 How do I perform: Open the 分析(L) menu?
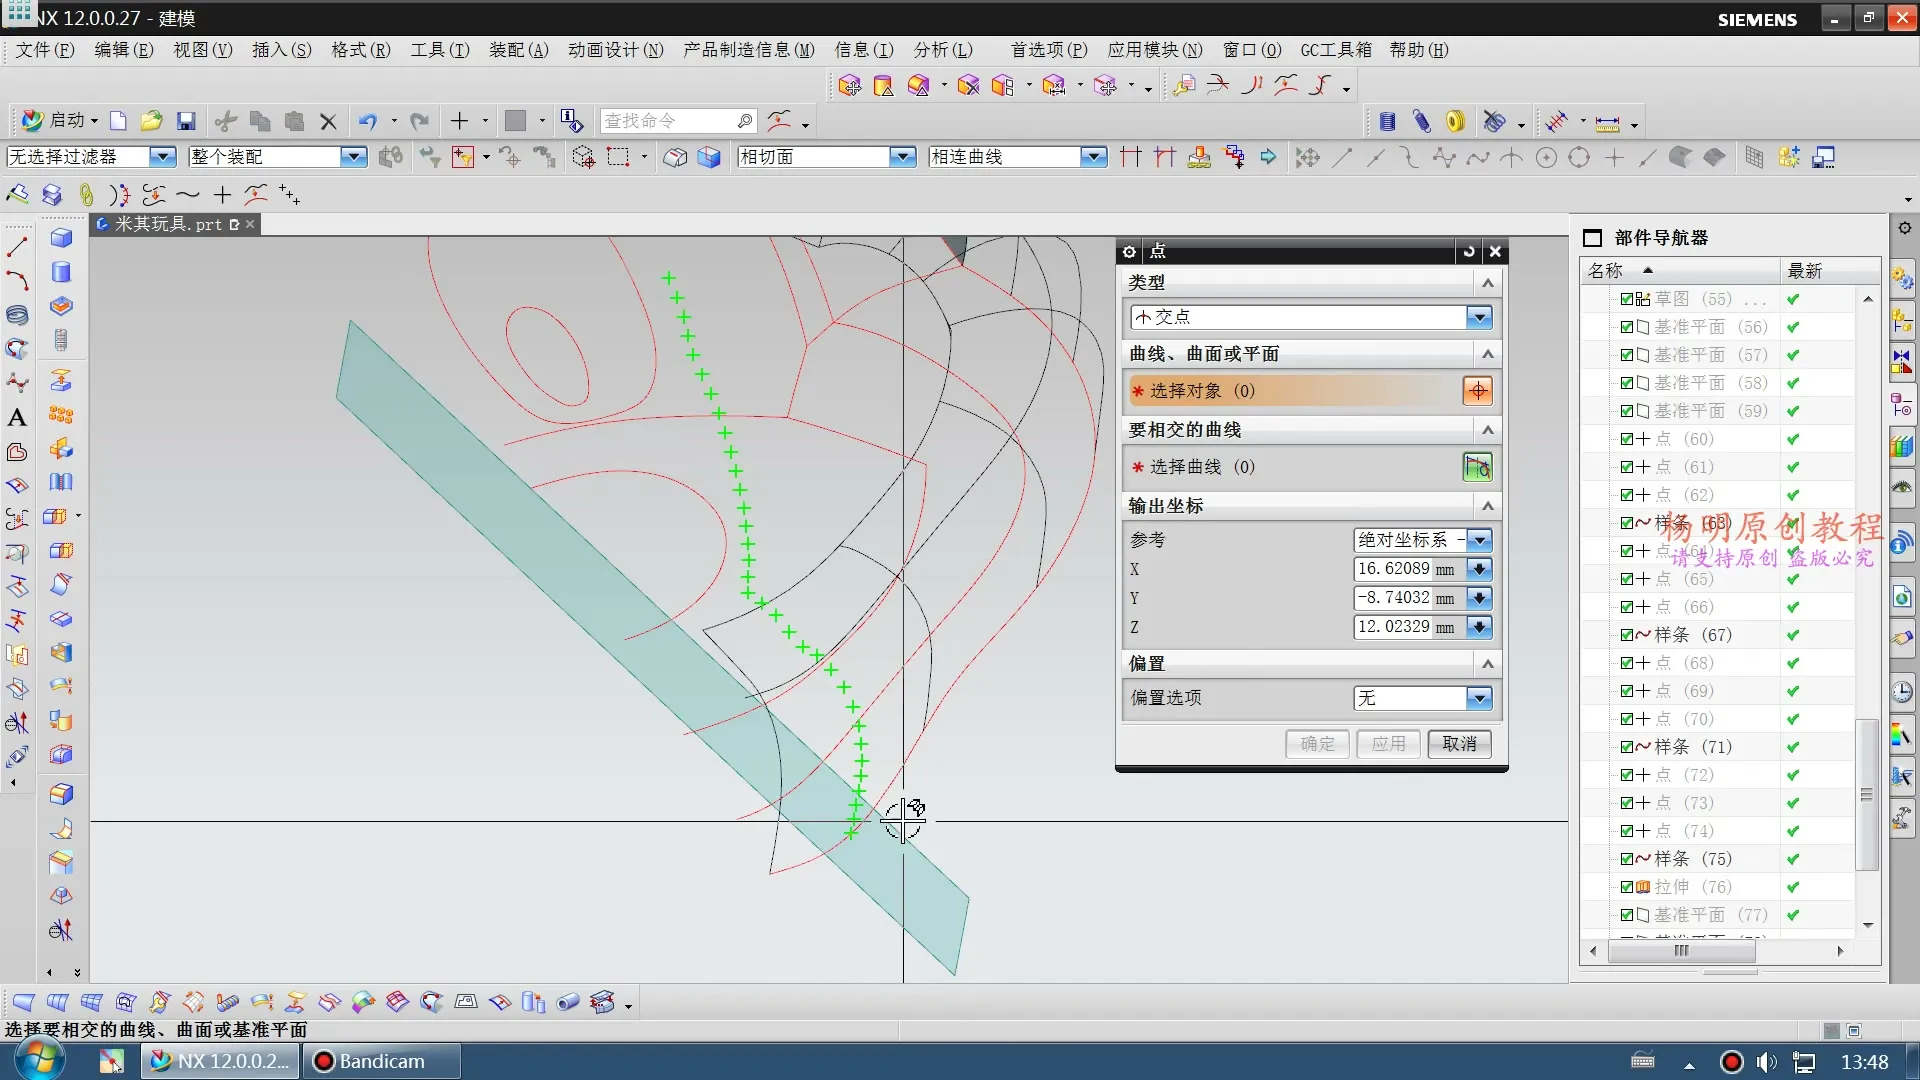point(942,50)
